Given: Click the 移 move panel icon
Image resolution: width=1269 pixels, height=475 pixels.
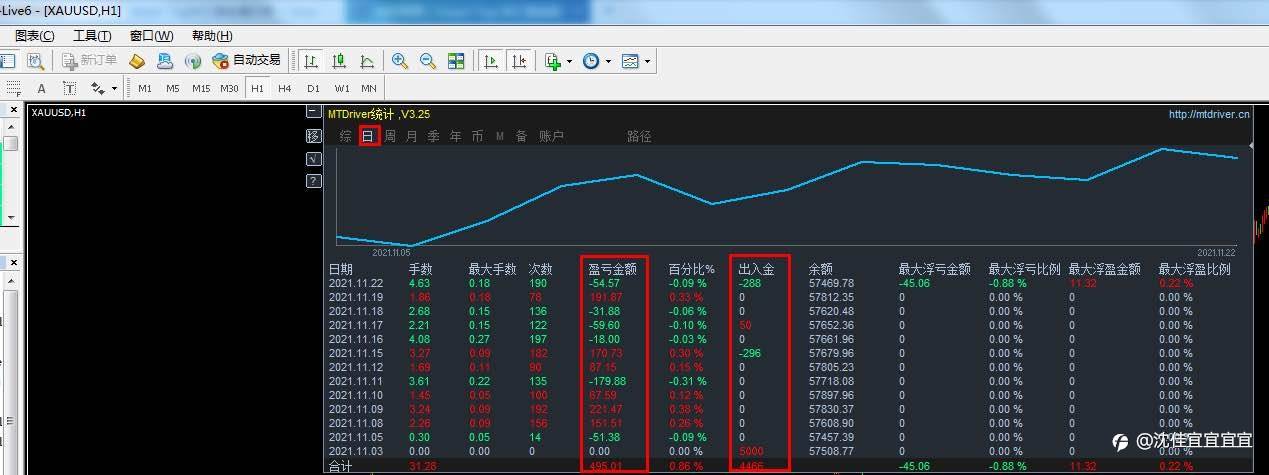Looking at the screenshot, I should [314, 135].
